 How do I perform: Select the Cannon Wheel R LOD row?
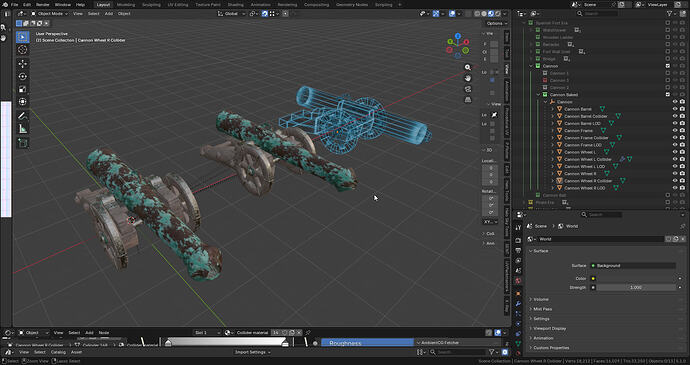coord(584,188)
